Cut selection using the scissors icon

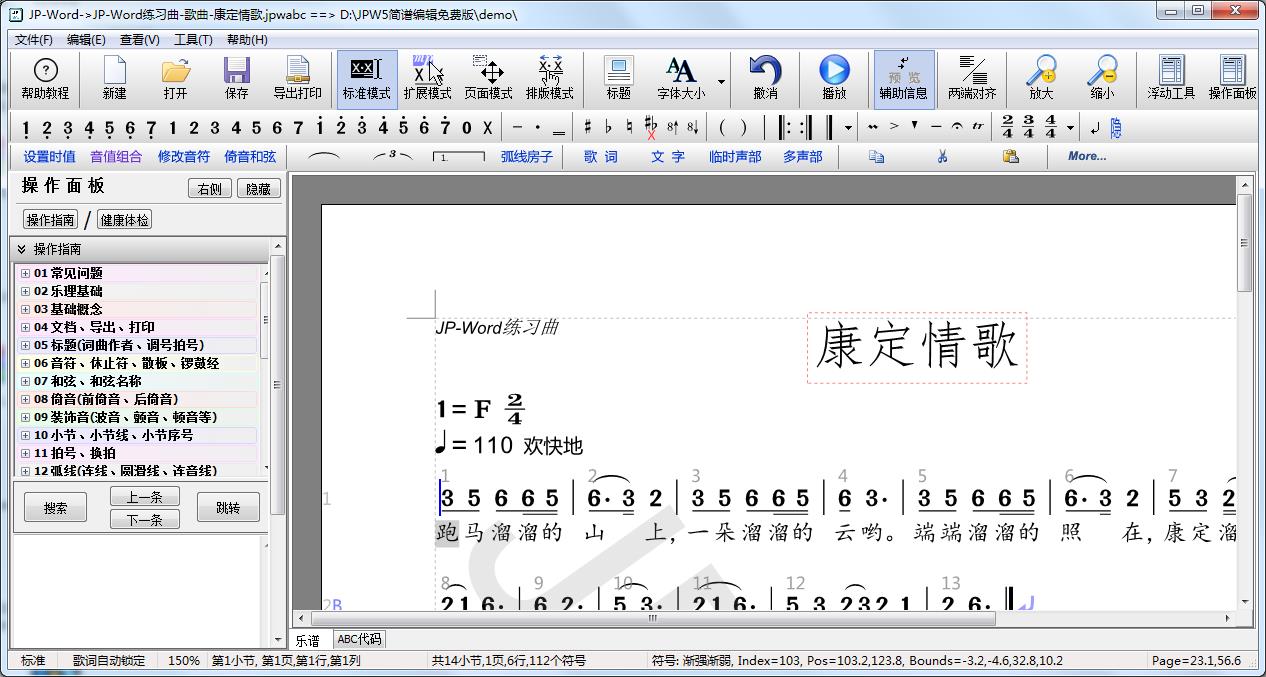(x=942, y=156)
